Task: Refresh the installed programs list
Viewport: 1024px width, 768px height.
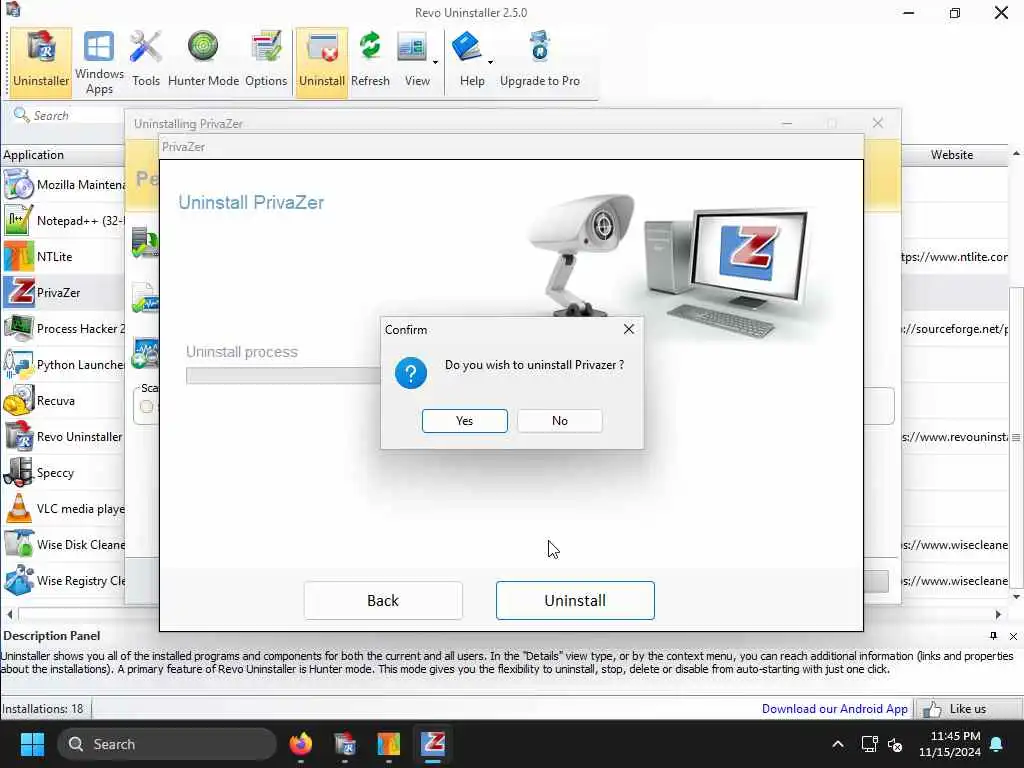Action: (370, 61)
